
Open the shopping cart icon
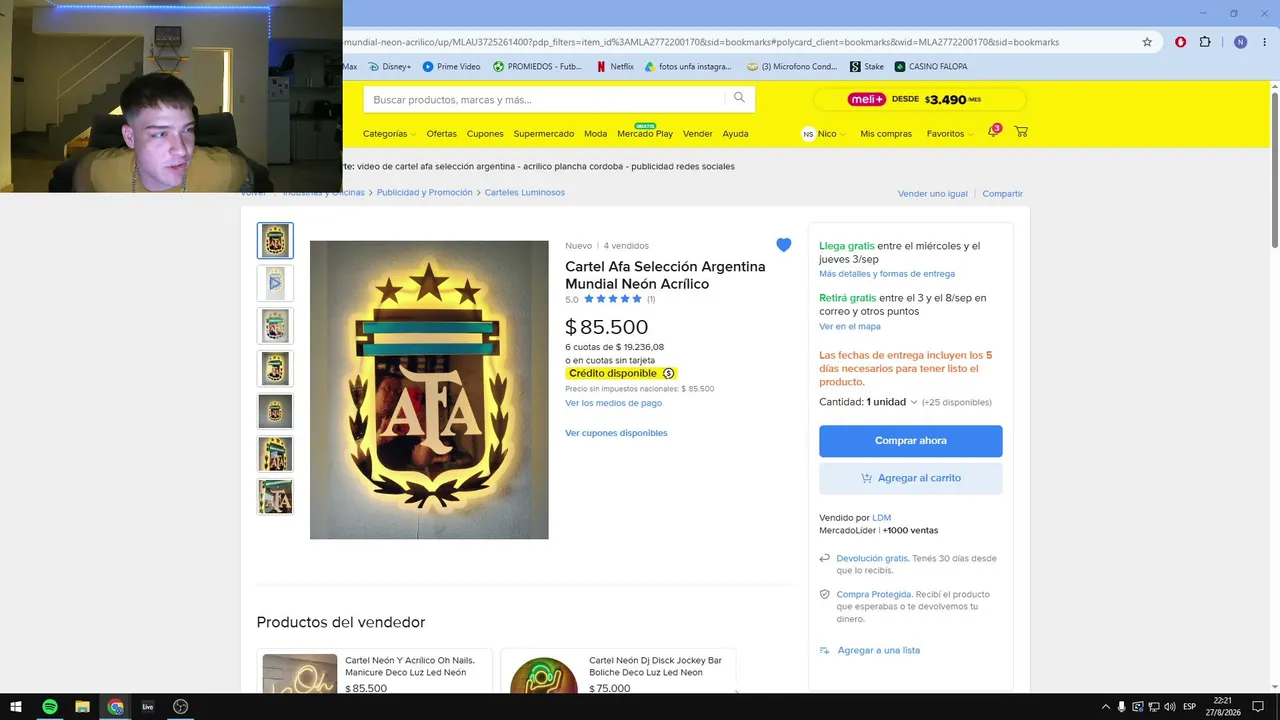coord(1021,132)
